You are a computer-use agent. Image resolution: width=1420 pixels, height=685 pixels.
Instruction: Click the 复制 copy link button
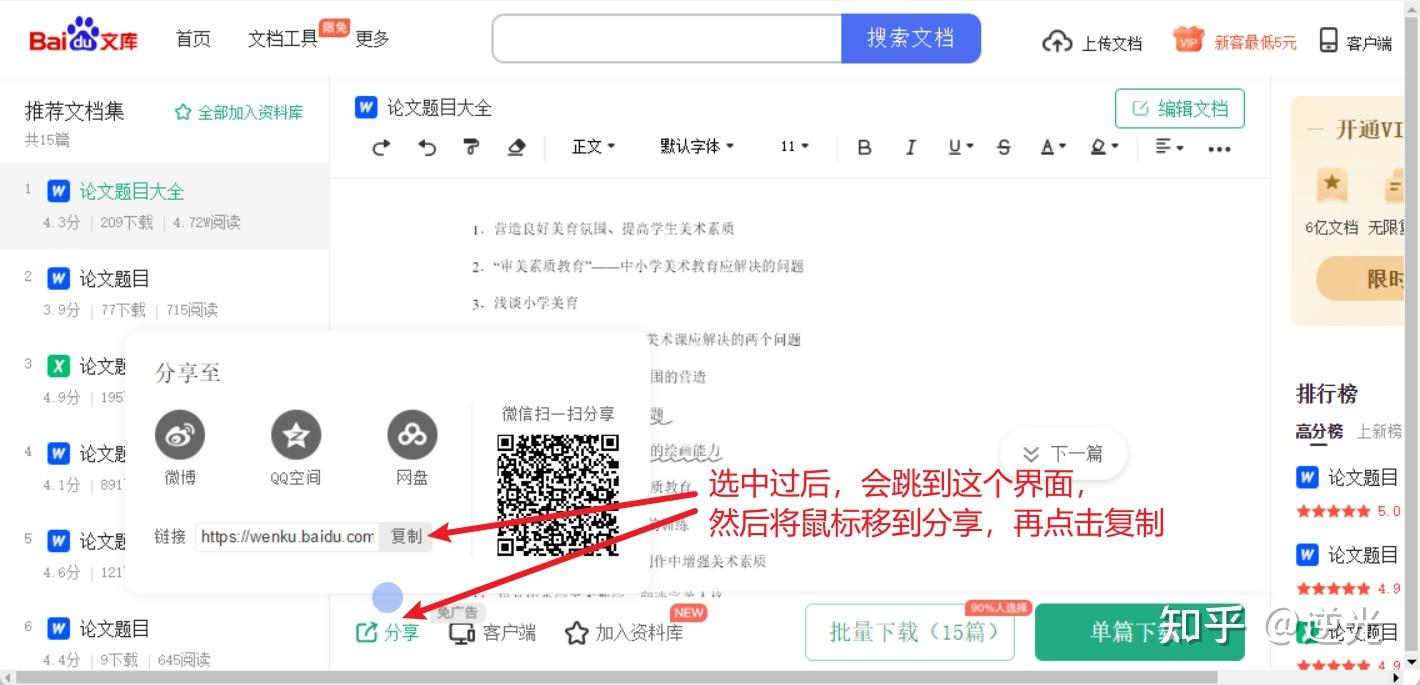(x=406, y=537)
